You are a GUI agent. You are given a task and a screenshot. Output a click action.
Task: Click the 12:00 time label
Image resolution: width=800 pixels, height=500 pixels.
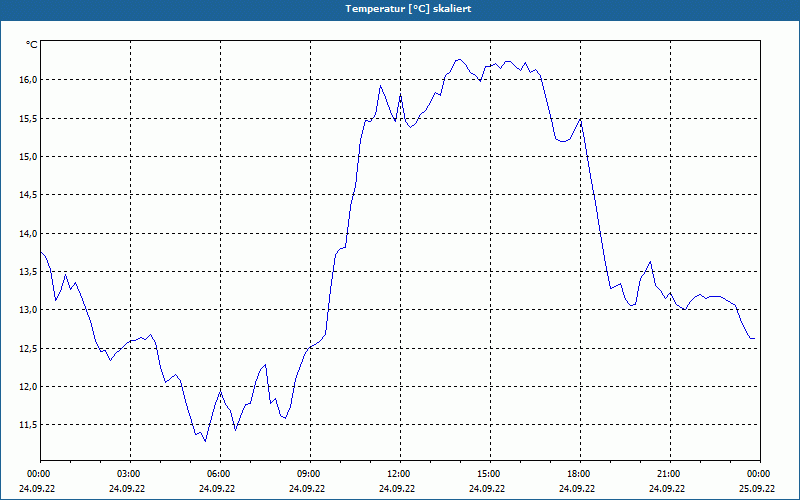point(401,474)
